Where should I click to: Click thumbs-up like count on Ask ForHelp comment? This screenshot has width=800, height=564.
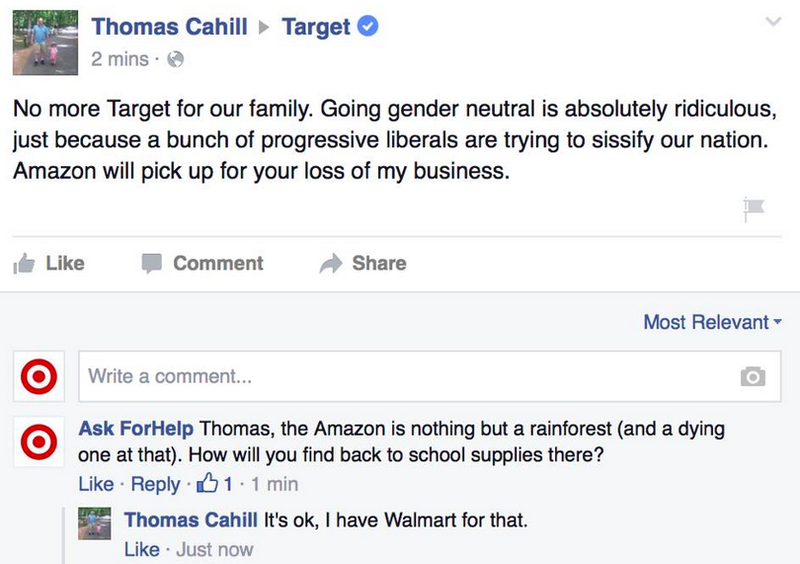tap(214, 483)
